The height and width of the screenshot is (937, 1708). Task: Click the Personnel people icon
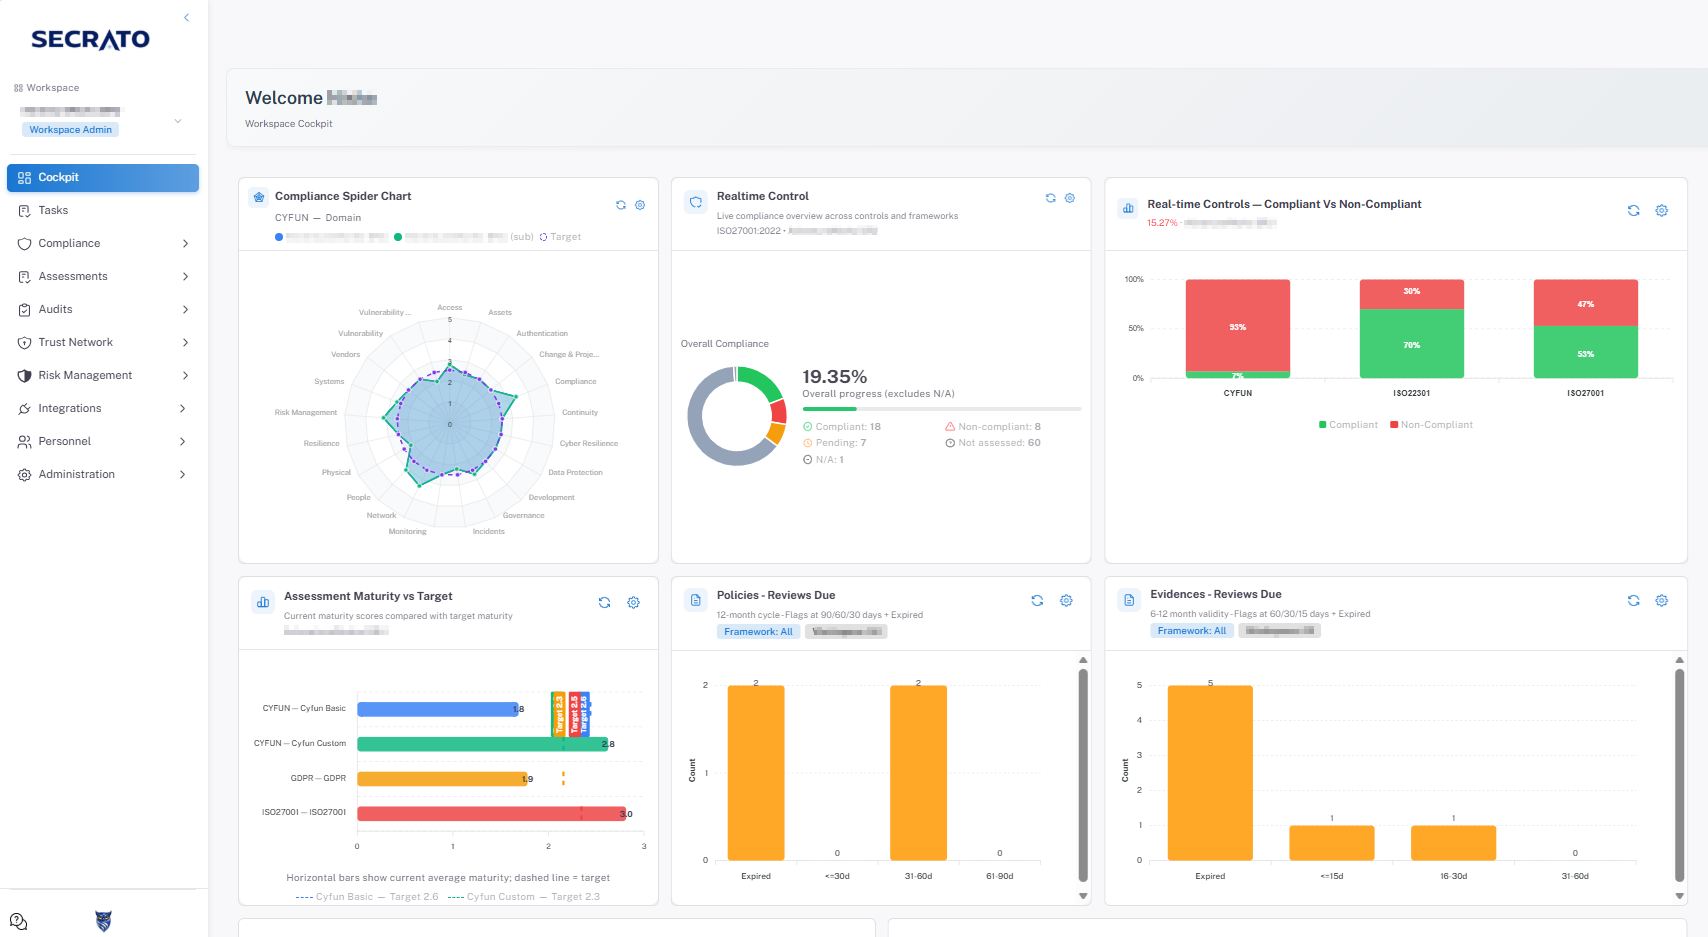click(x=25, y=441)
